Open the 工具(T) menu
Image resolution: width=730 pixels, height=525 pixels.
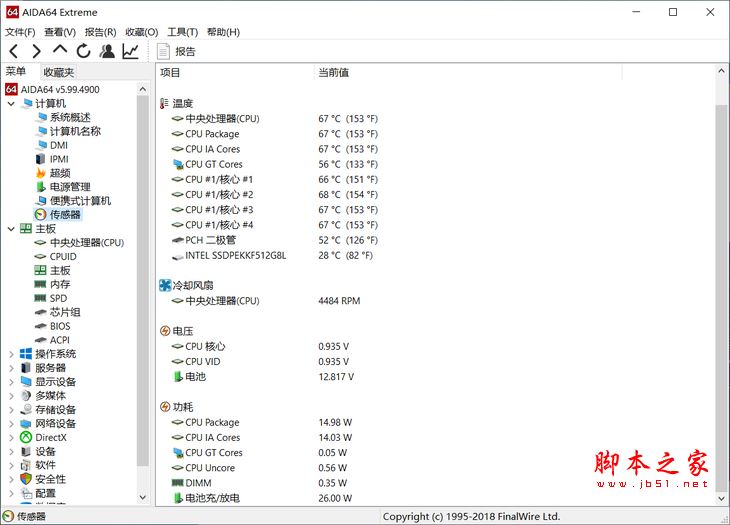(182, 32)
